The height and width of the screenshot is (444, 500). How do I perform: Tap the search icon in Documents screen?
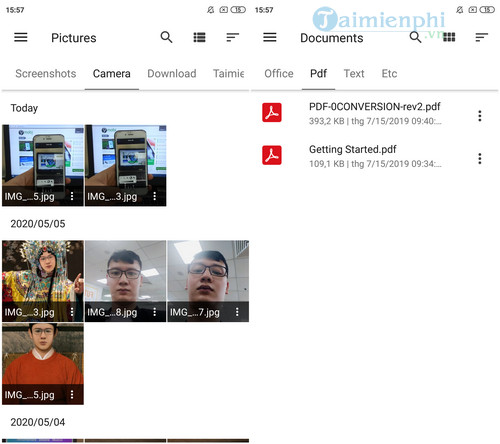click(x=415, y=37)
